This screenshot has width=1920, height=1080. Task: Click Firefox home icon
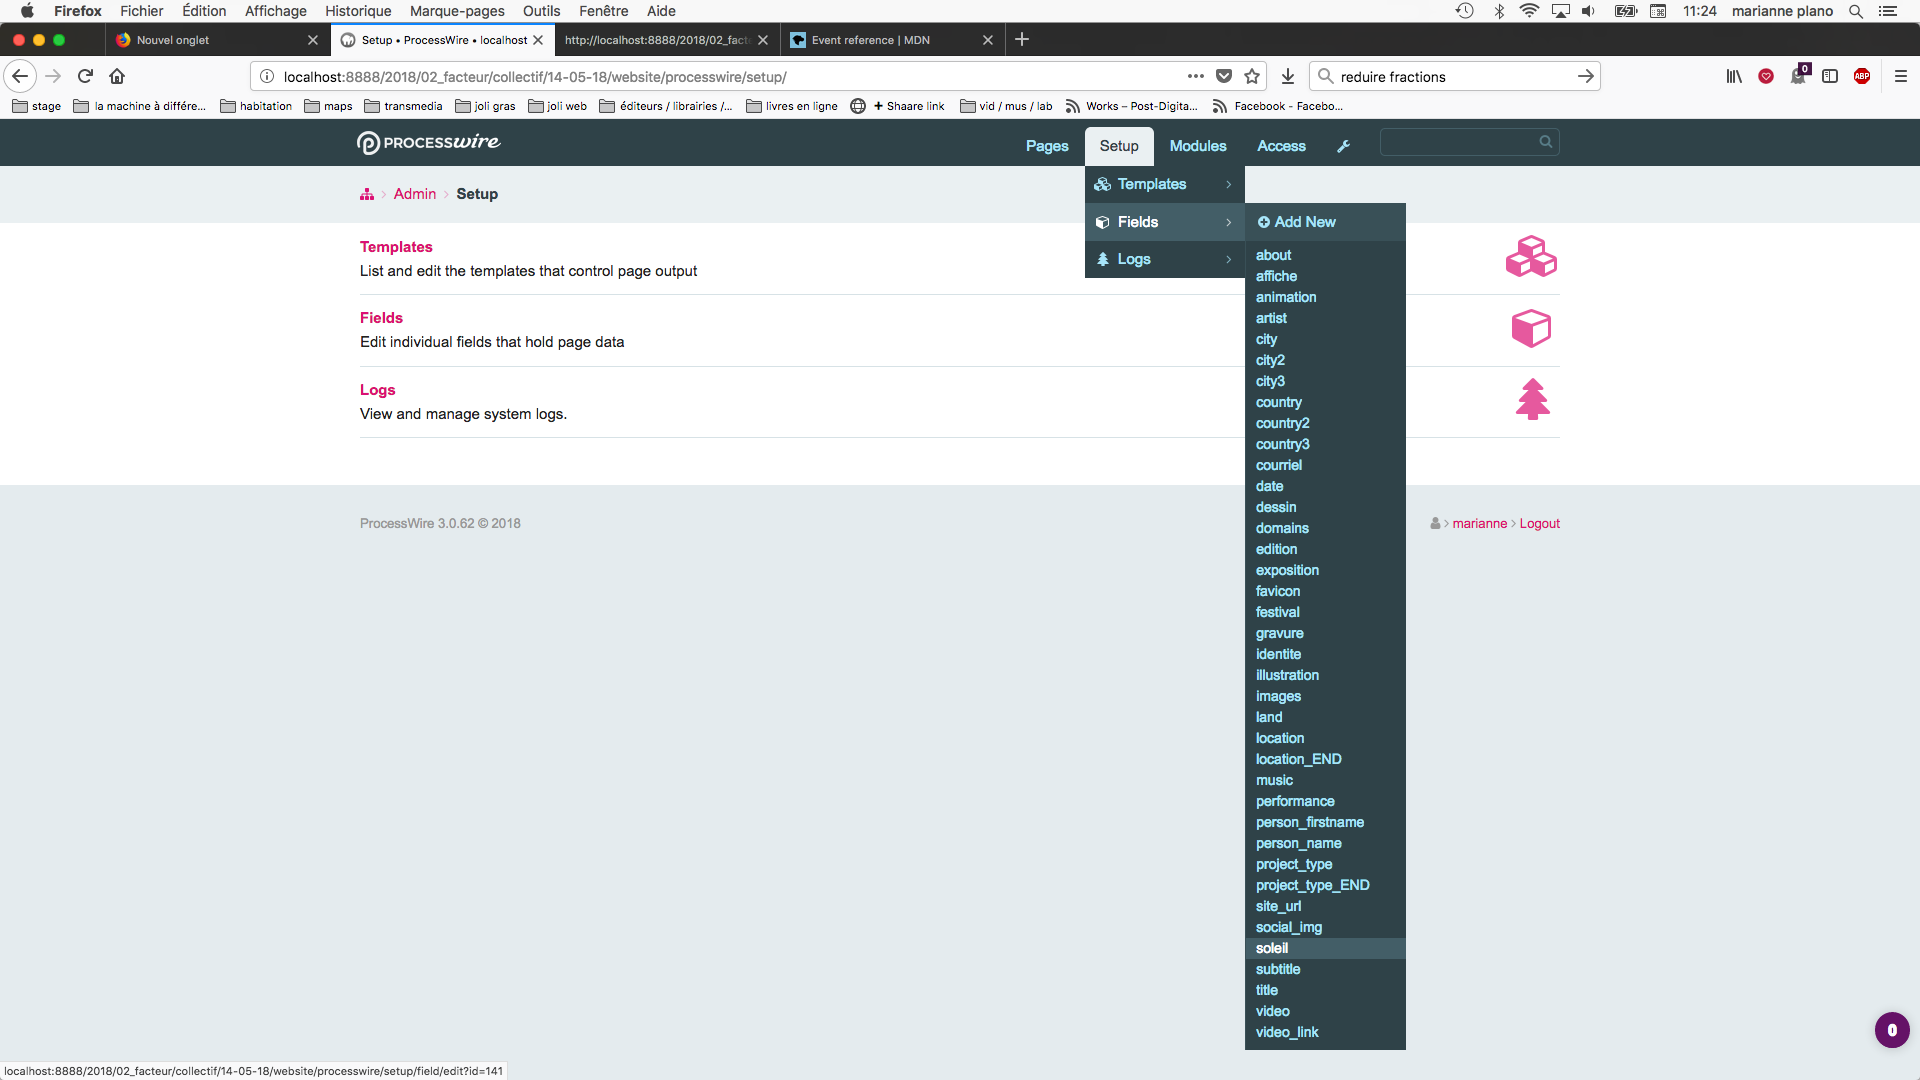tap(117, 76)
